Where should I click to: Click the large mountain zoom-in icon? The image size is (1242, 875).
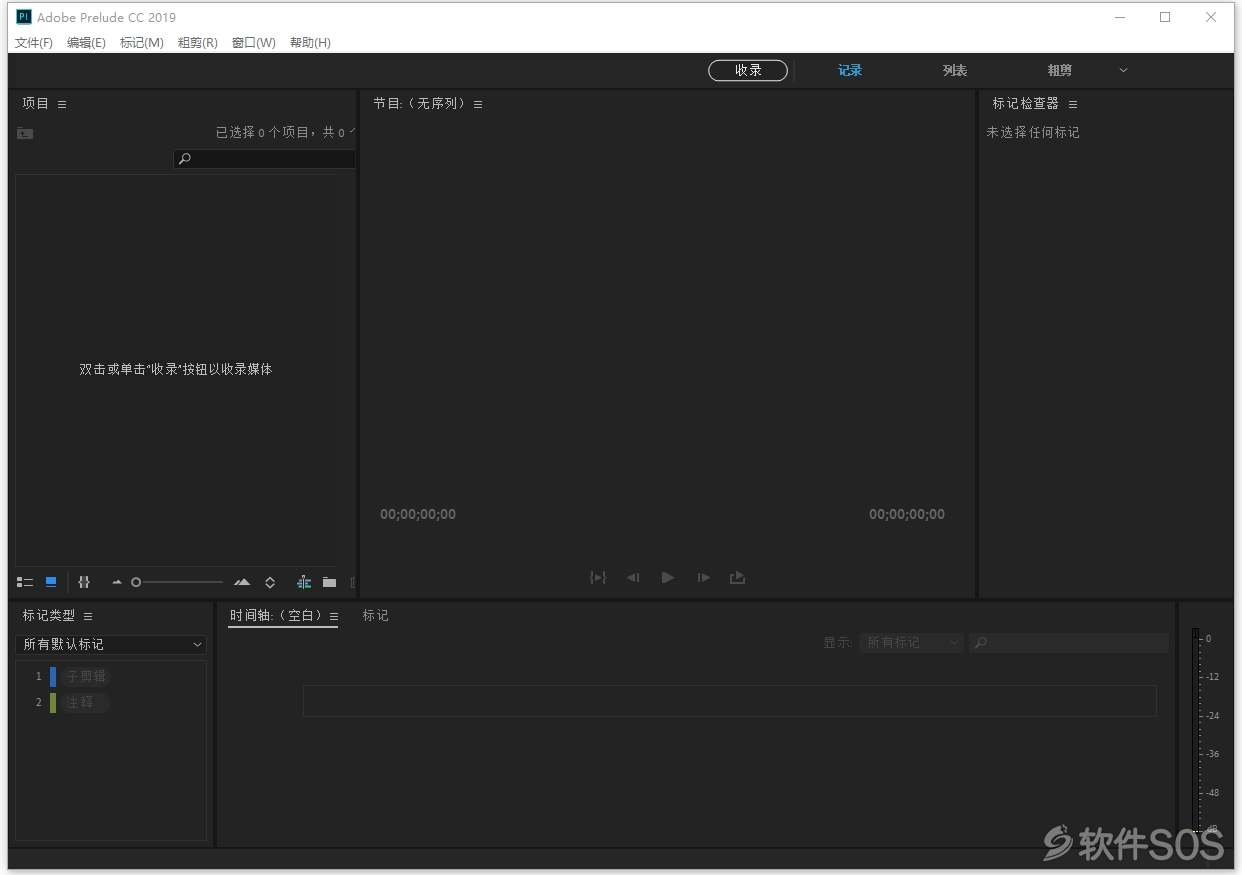pos(242,582)
